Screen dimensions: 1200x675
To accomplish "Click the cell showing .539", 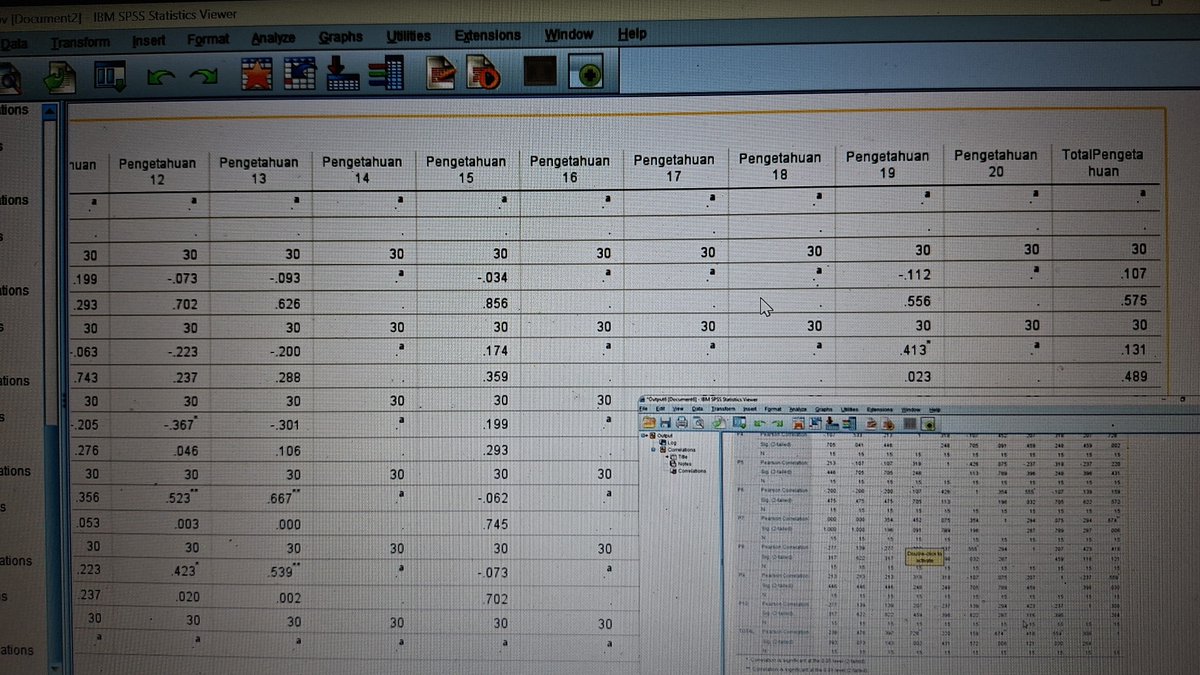I will click(x=286, y=571).
